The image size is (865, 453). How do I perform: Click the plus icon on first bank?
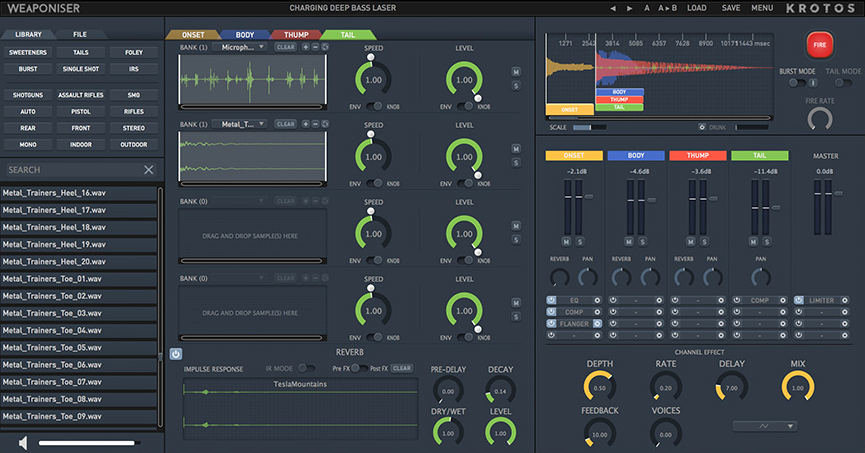click(306, 47)
